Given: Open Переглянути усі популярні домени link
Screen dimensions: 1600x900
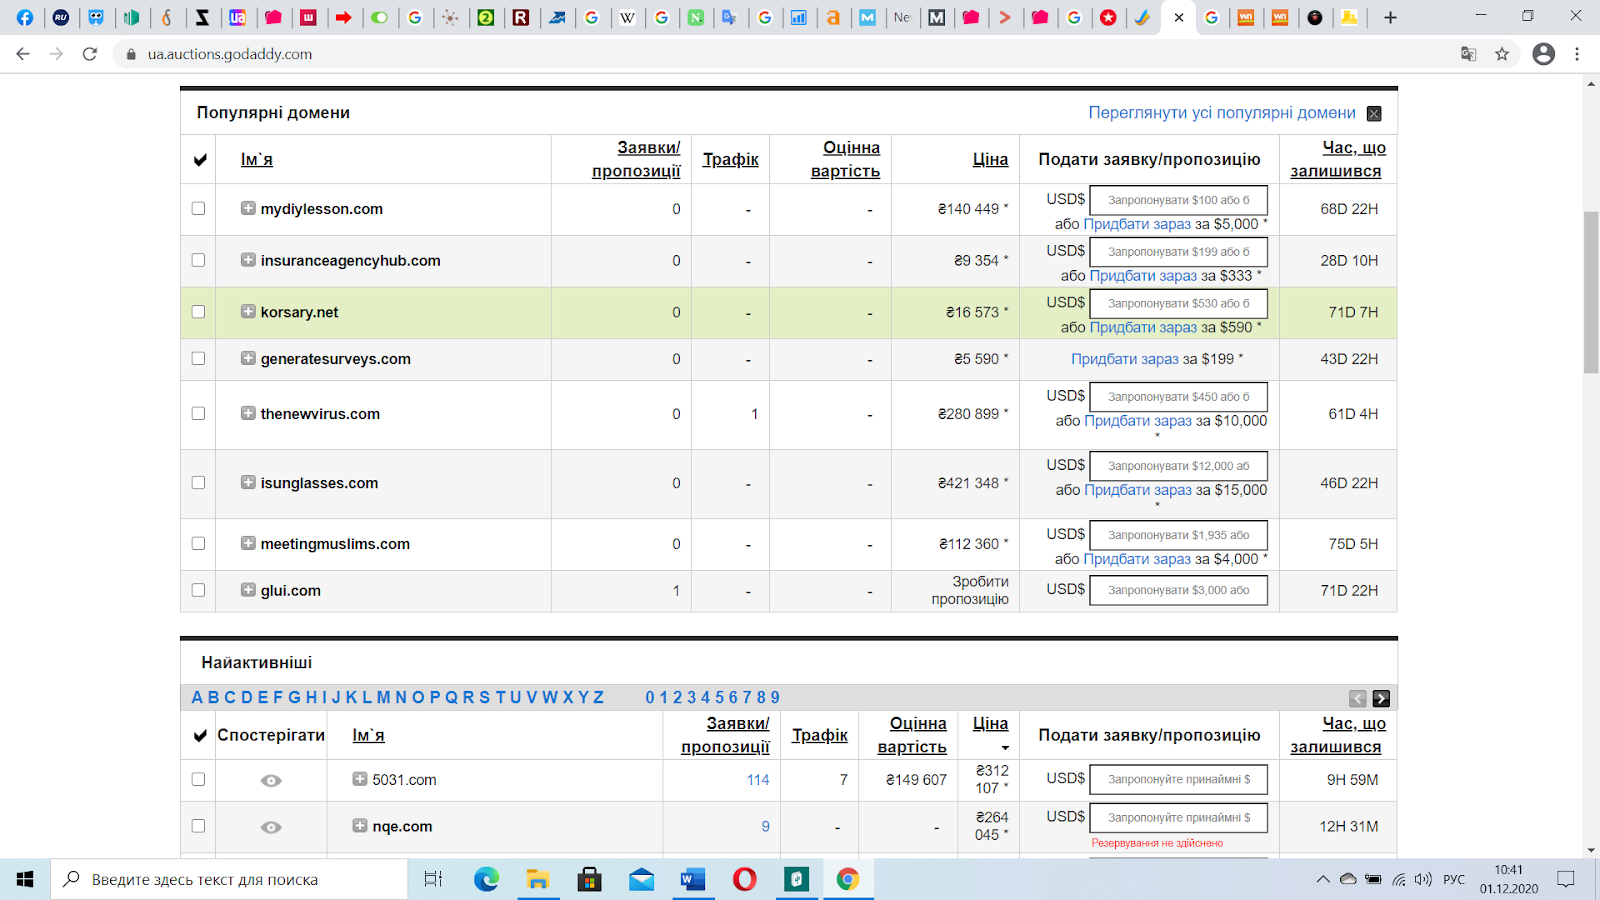Looking at the screenshot, I should pos(1222,113).
